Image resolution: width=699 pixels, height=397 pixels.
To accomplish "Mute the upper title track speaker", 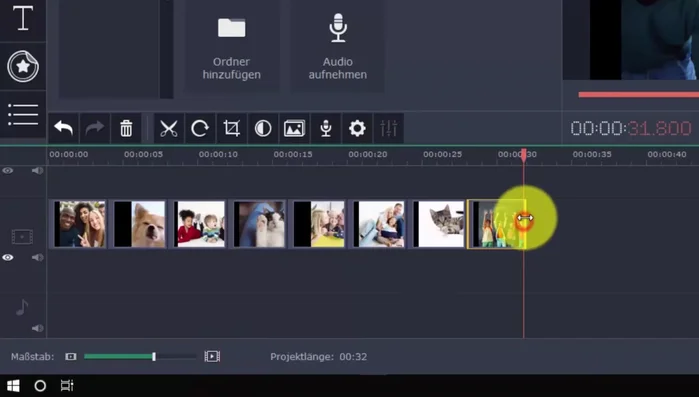I will tap(37, 171).
